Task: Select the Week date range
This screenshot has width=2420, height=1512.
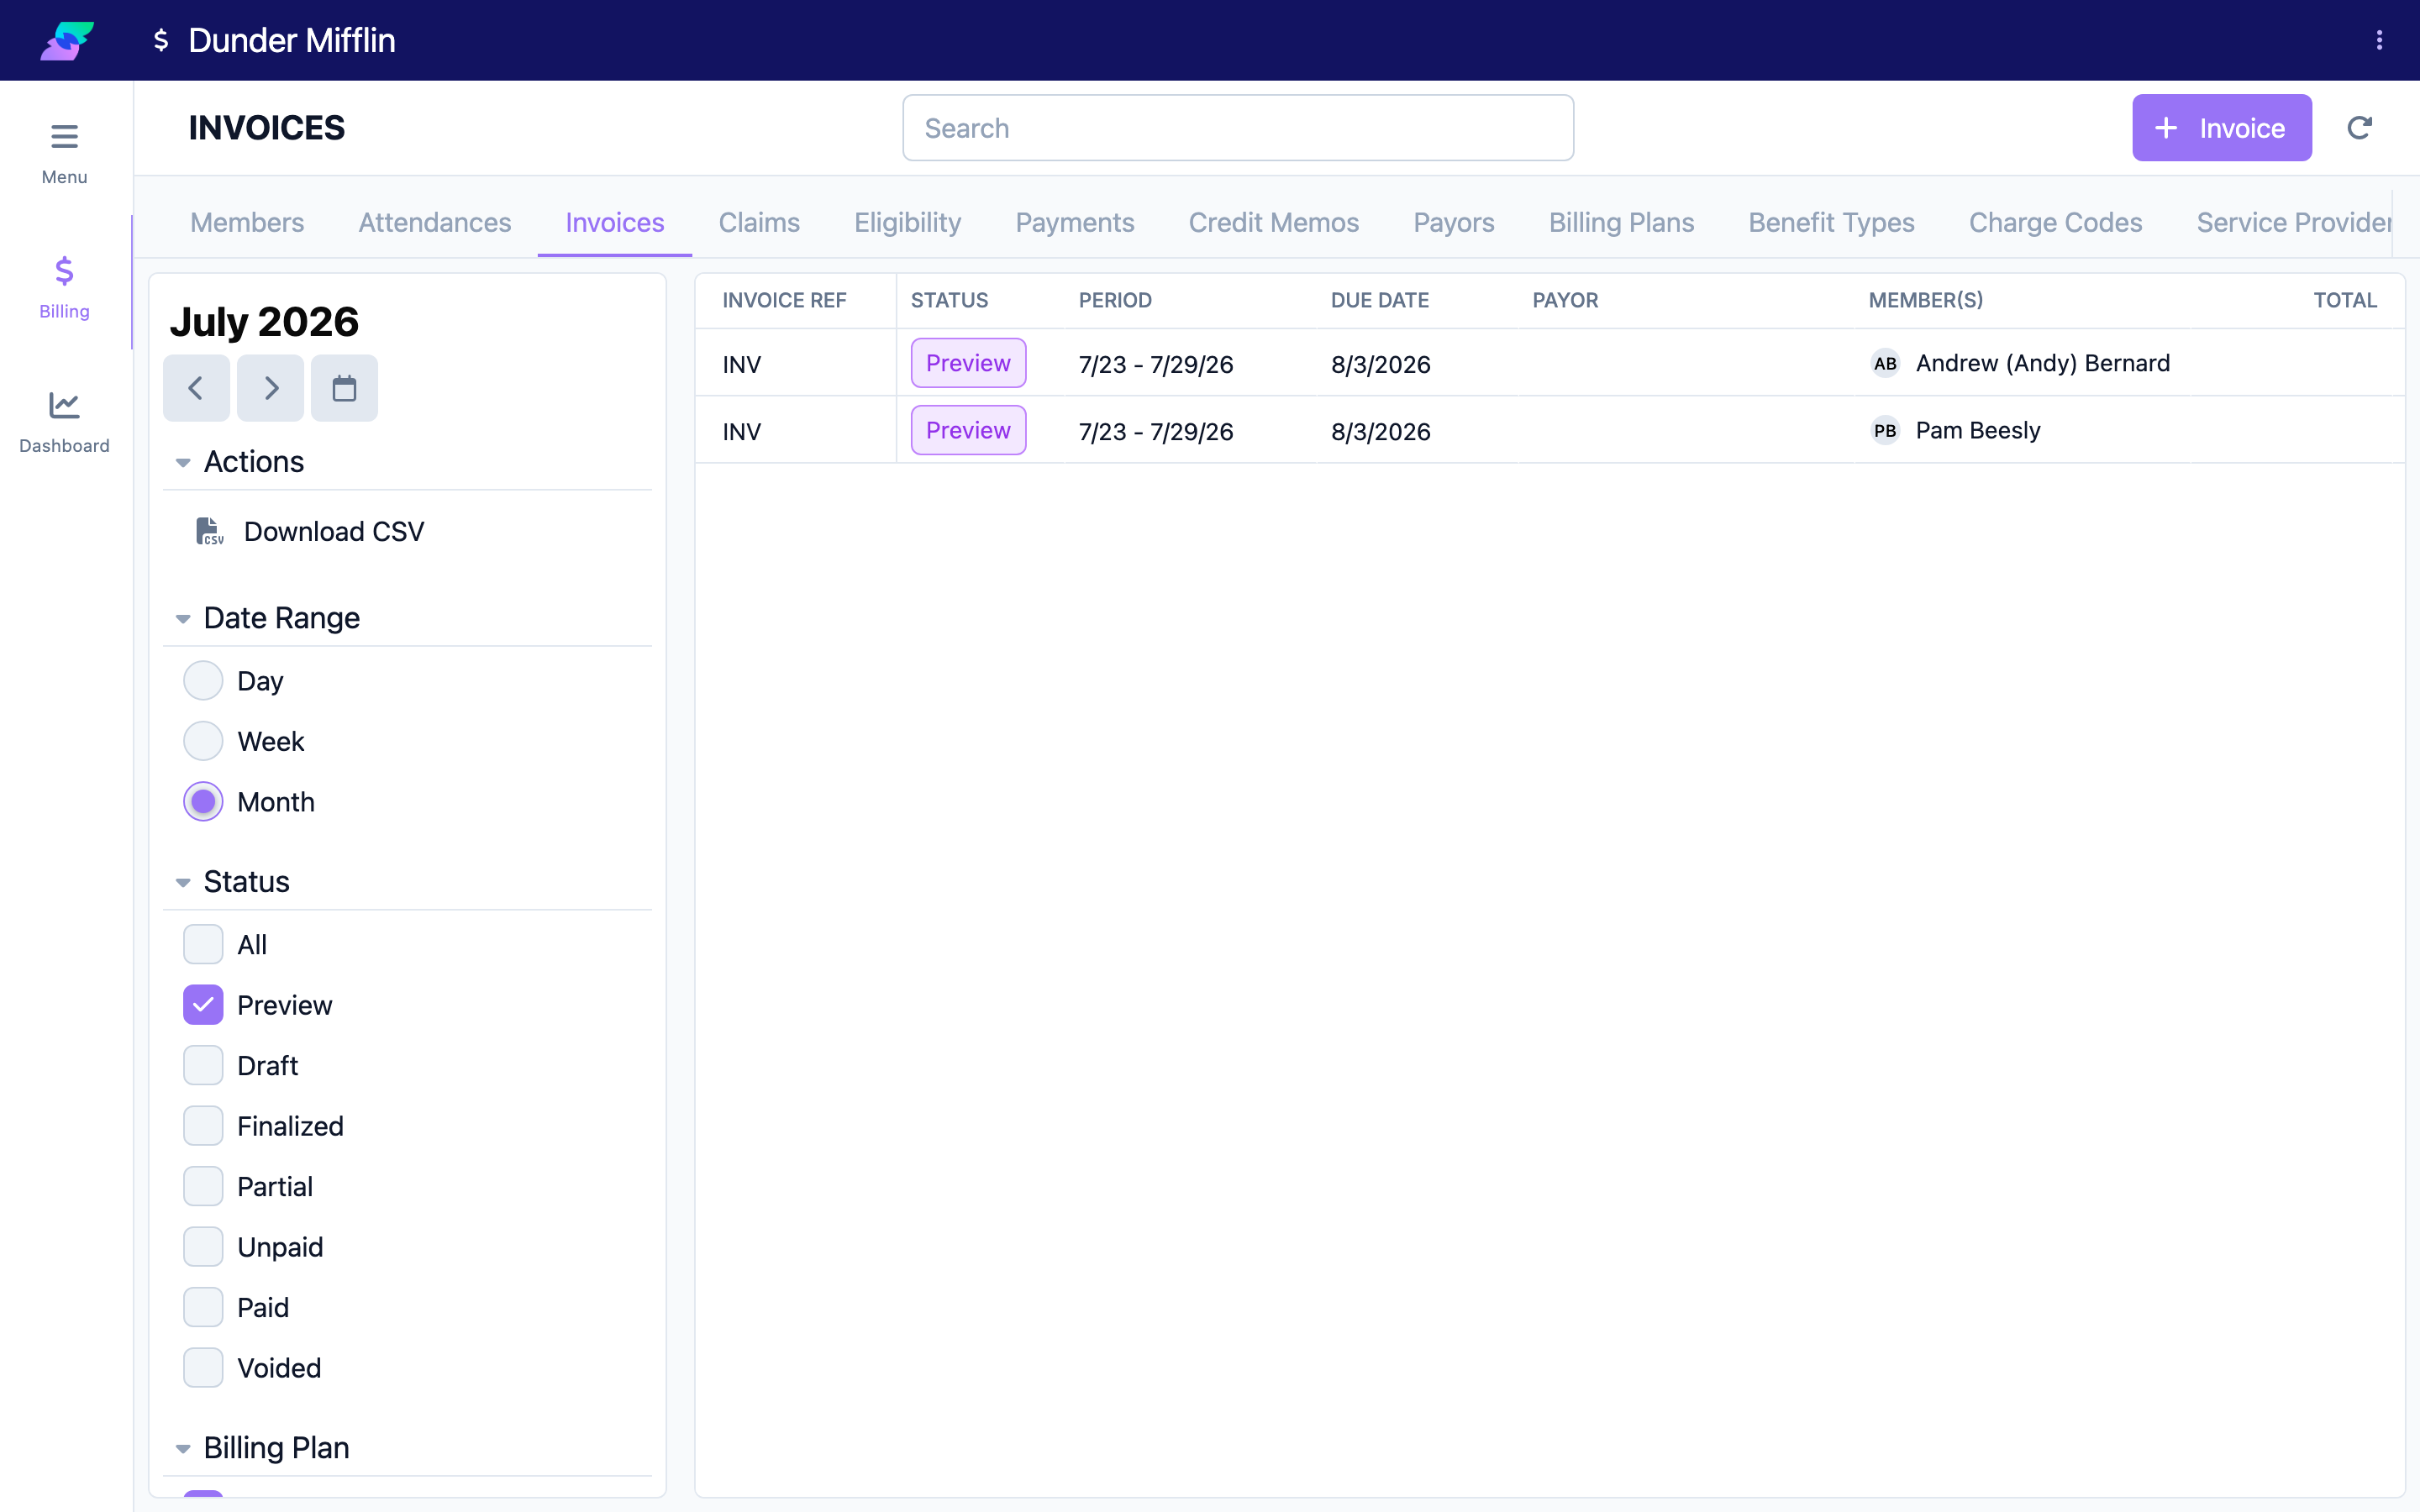Action: click(x=203, y=741)
